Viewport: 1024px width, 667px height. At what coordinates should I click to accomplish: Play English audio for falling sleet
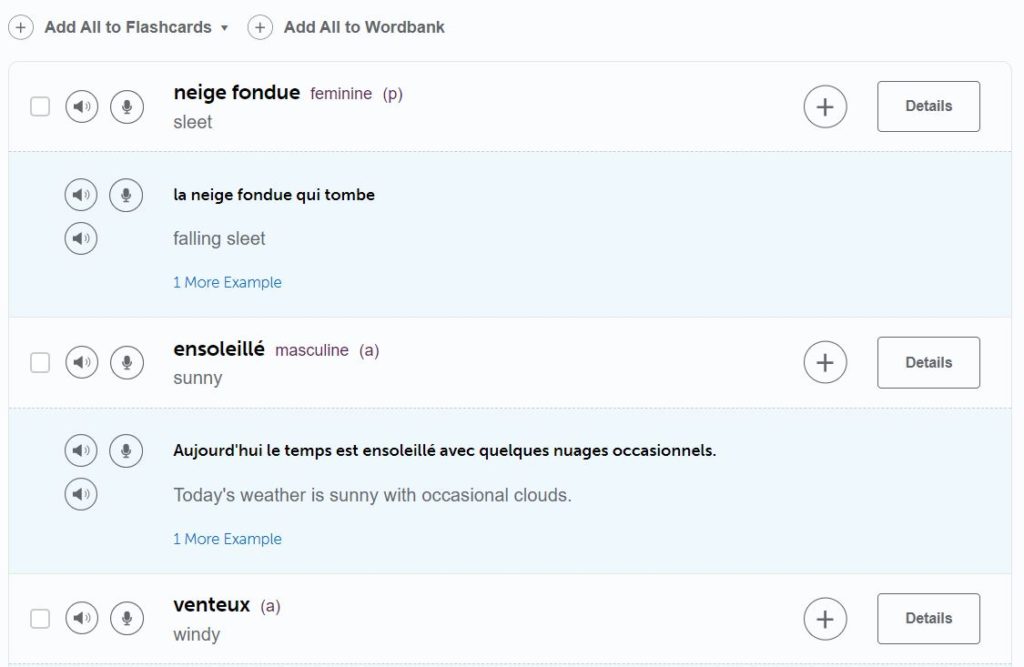coord(81,238)
